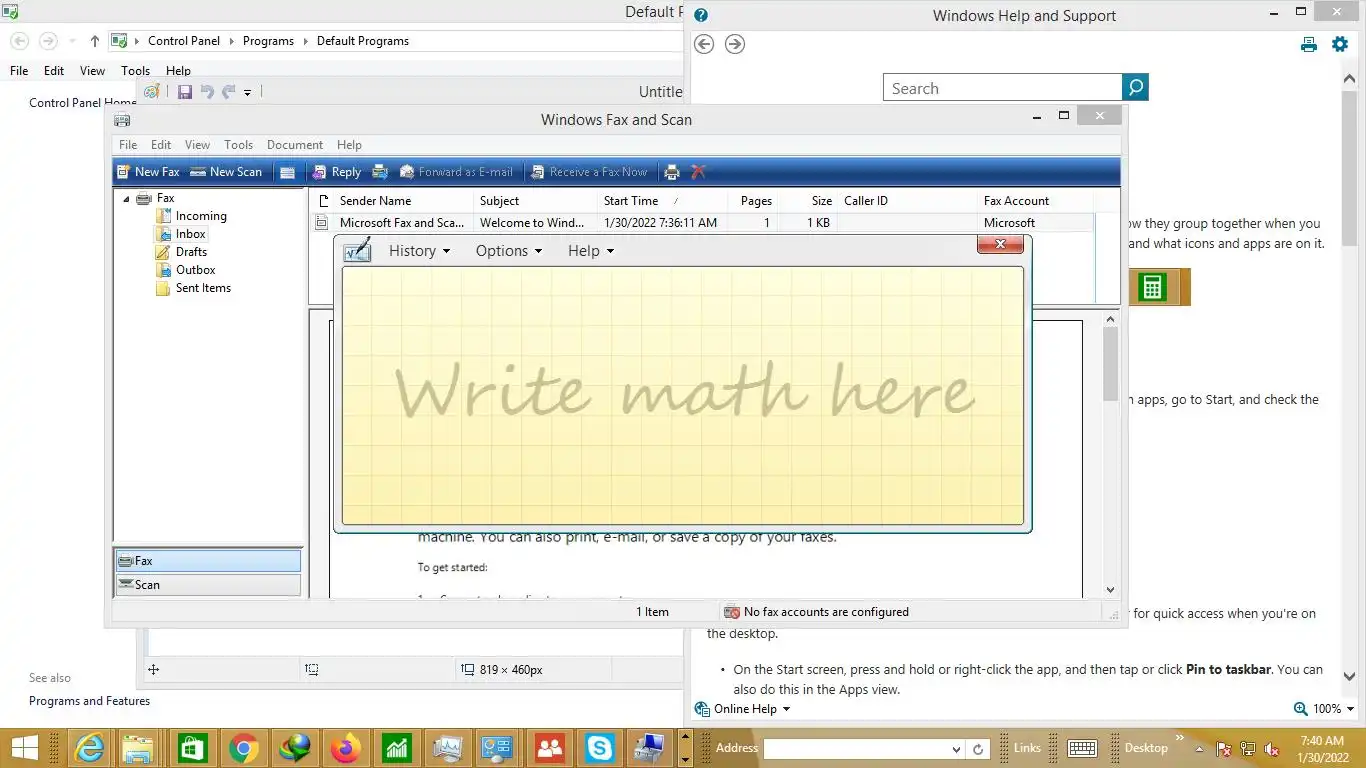Show hidden tray icons arrow
Screen dimensions: 1366x768
coord(1199,749)
